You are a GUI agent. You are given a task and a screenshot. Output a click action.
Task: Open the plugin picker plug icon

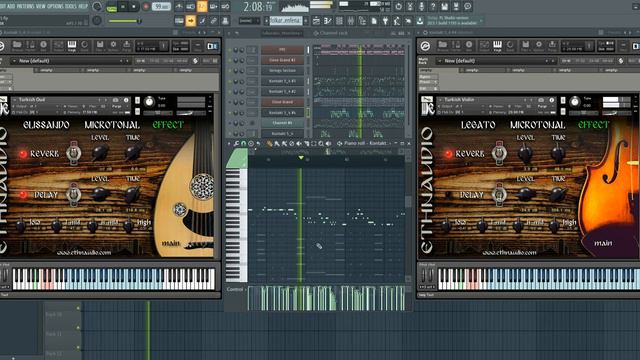tap(385, 20)
